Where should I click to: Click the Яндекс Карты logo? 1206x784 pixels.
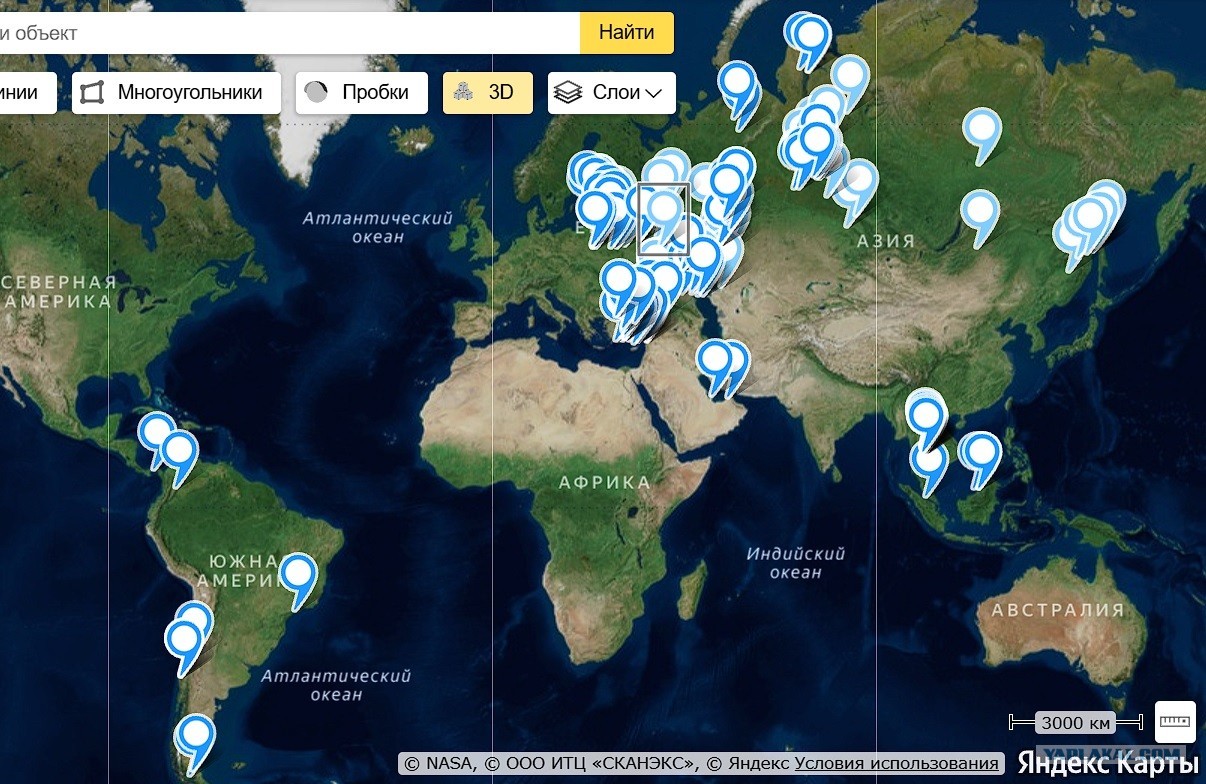click(x=1108, y=763)
